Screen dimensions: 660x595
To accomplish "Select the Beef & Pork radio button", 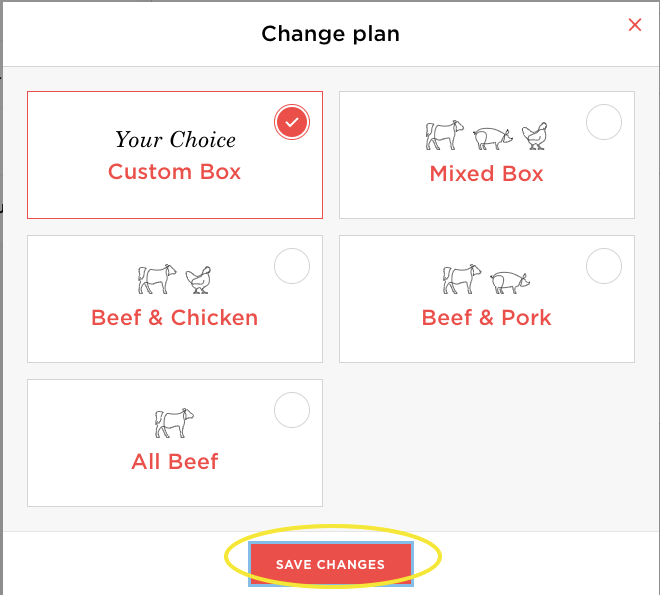I will pos(604,266).
